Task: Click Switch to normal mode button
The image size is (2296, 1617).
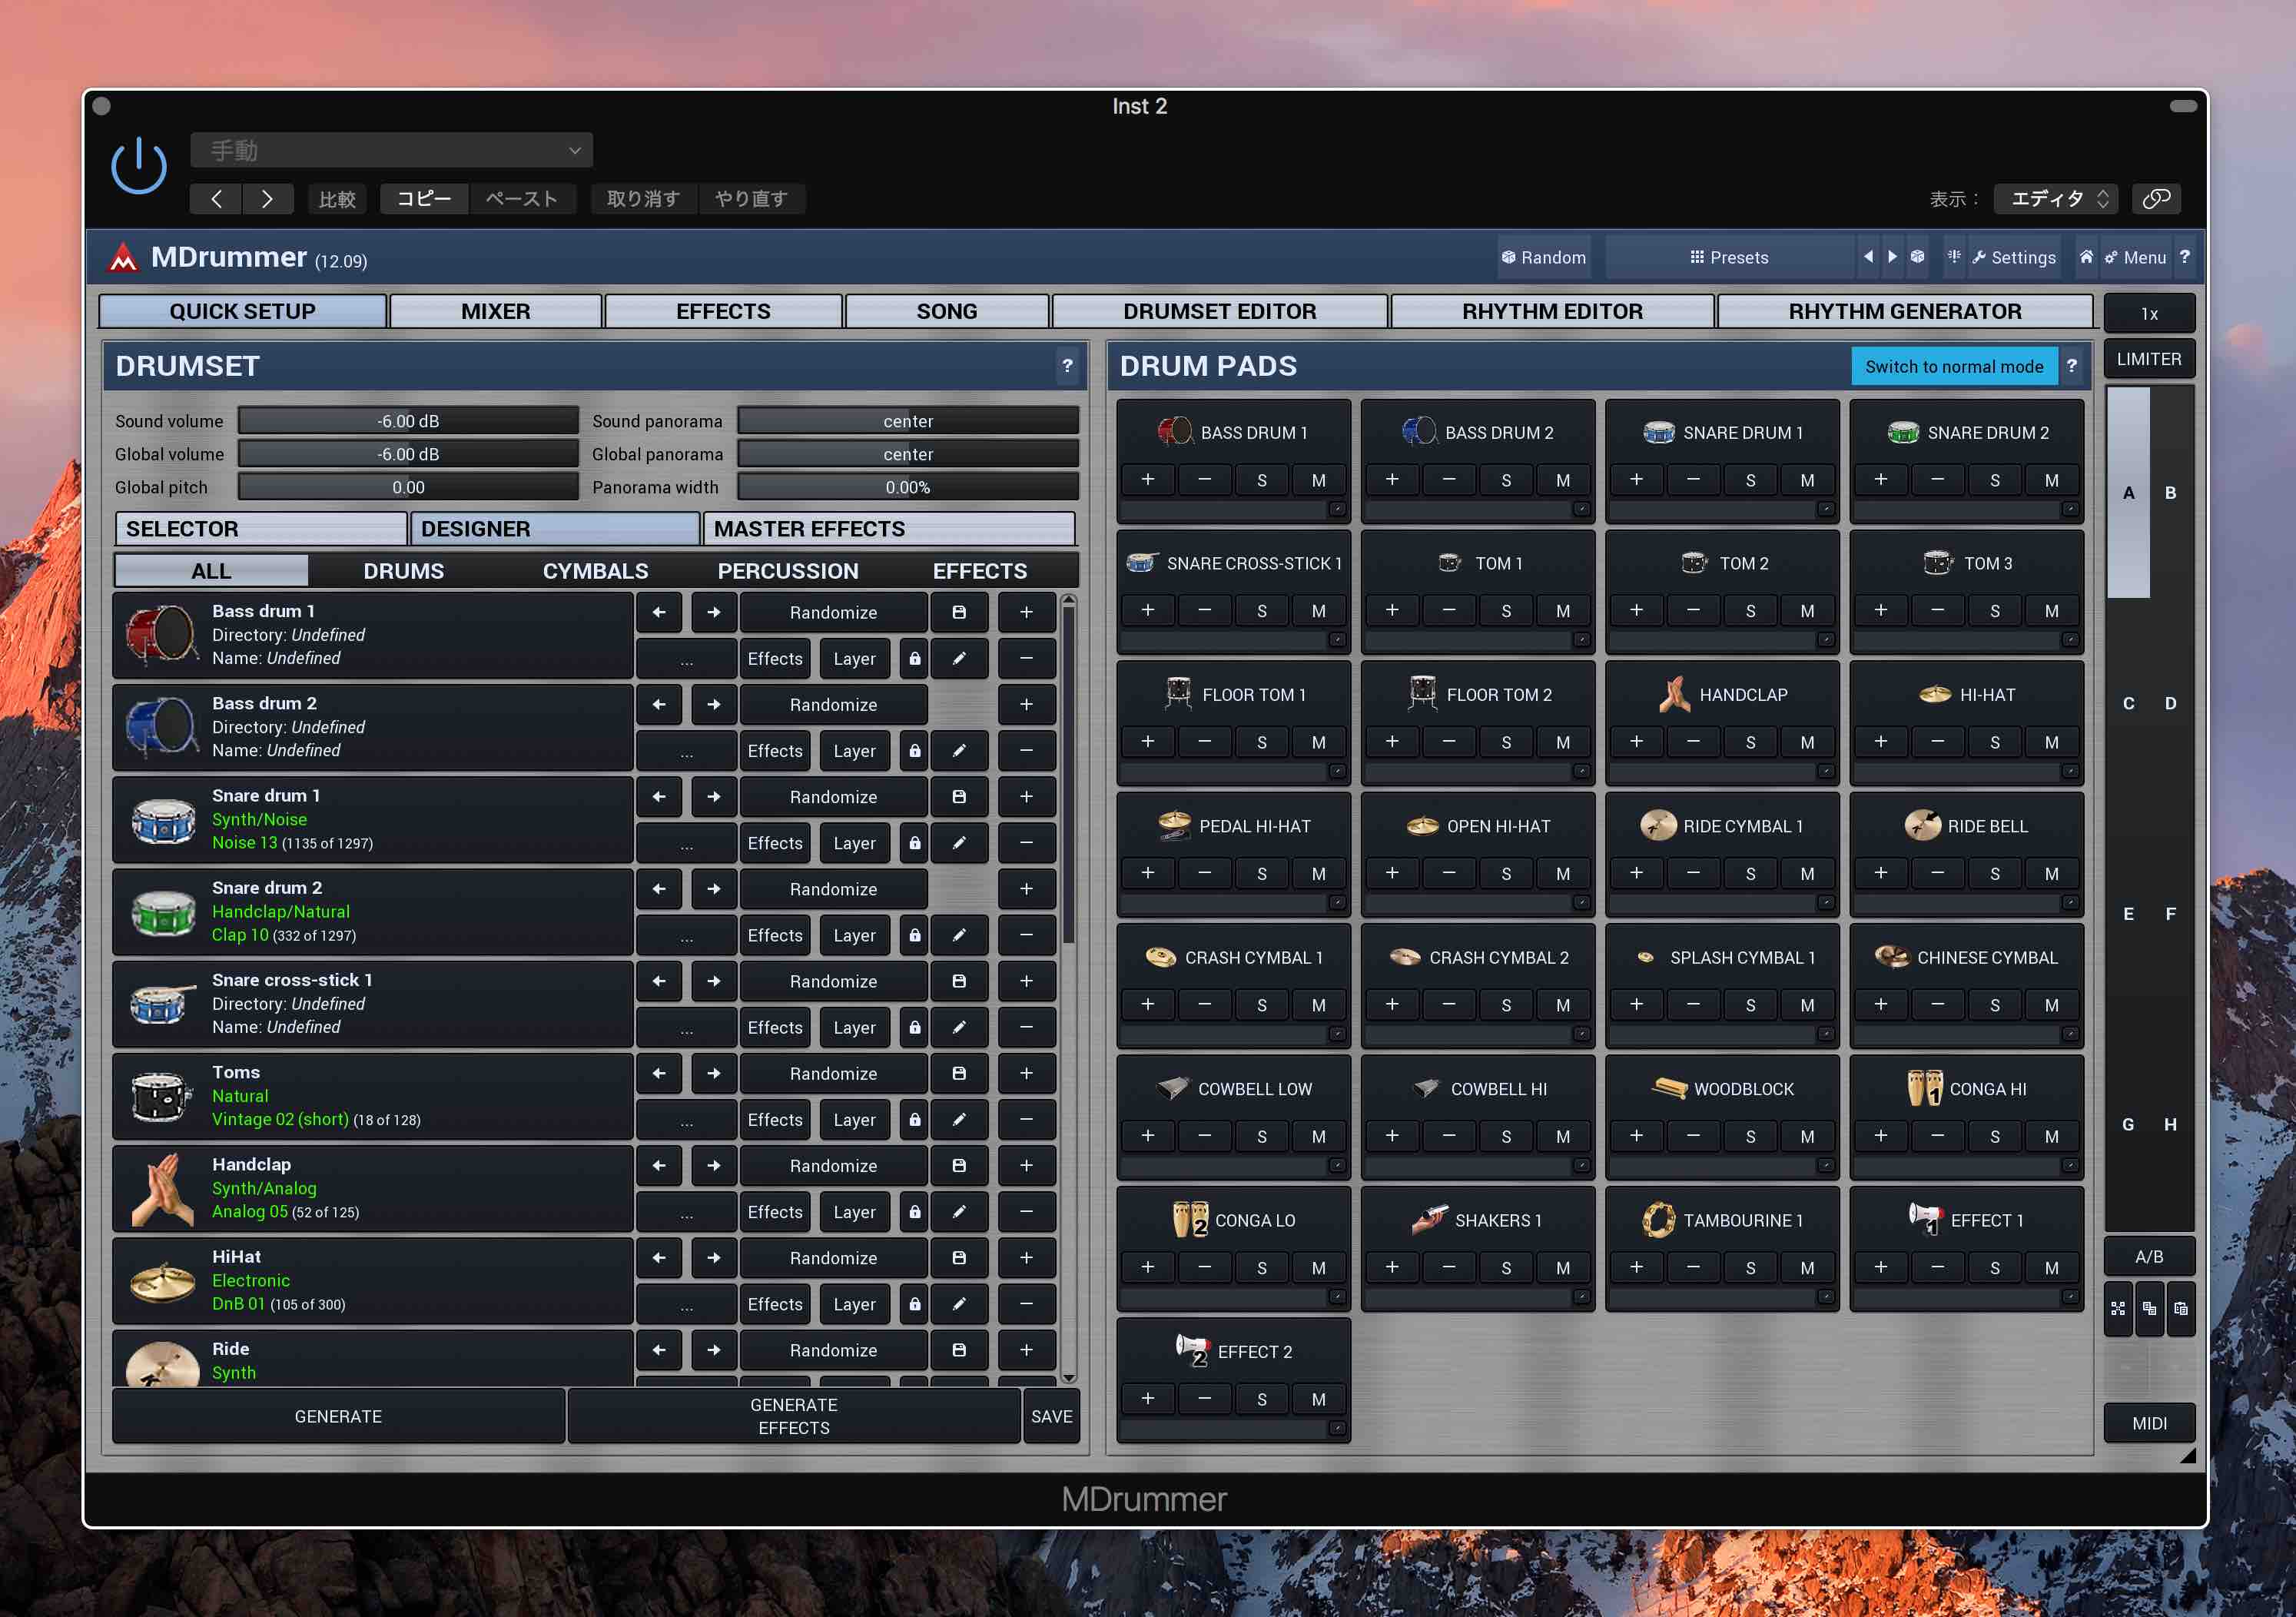Action: click(x=1953, y=366)
